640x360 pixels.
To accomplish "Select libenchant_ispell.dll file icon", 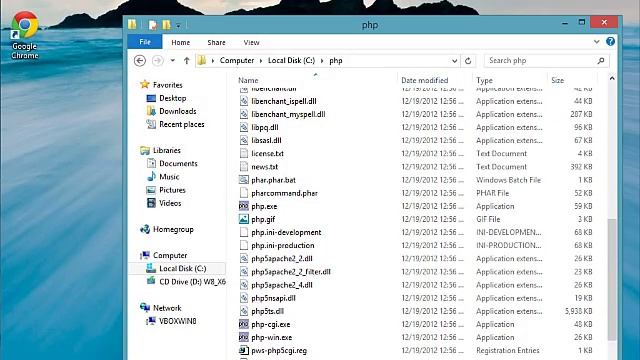I will tap(244, 101).
